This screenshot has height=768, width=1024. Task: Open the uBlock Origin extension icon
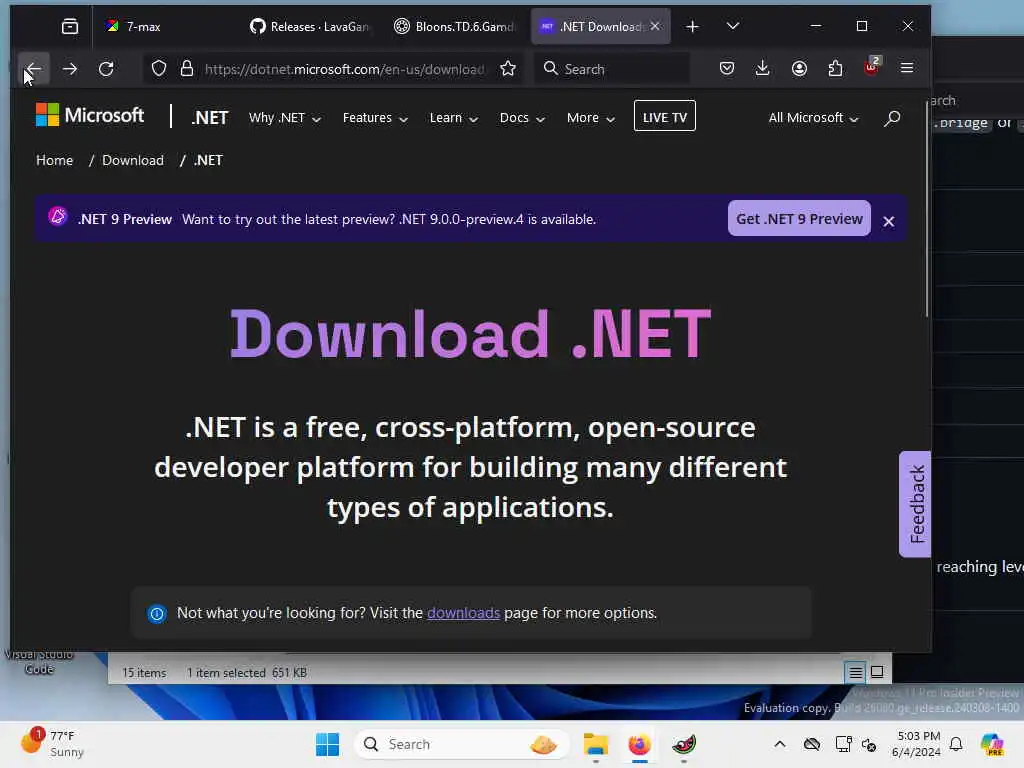(x=872, y=67)
